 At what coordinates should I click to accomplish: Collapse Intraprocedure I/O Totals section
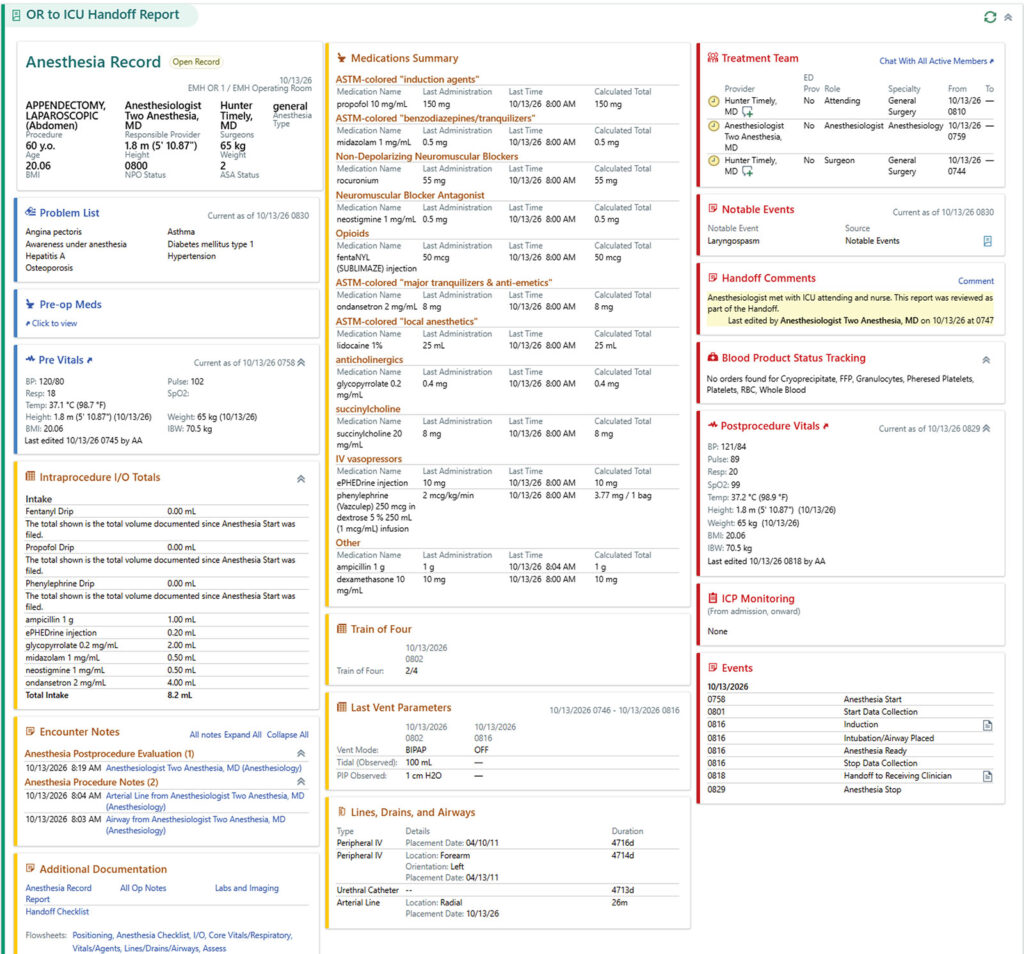tap(301, 479)
